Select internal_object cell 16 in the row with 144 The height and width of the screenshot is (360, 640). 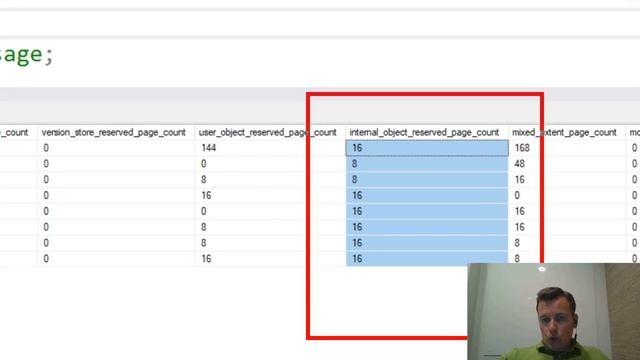point(427,148)
